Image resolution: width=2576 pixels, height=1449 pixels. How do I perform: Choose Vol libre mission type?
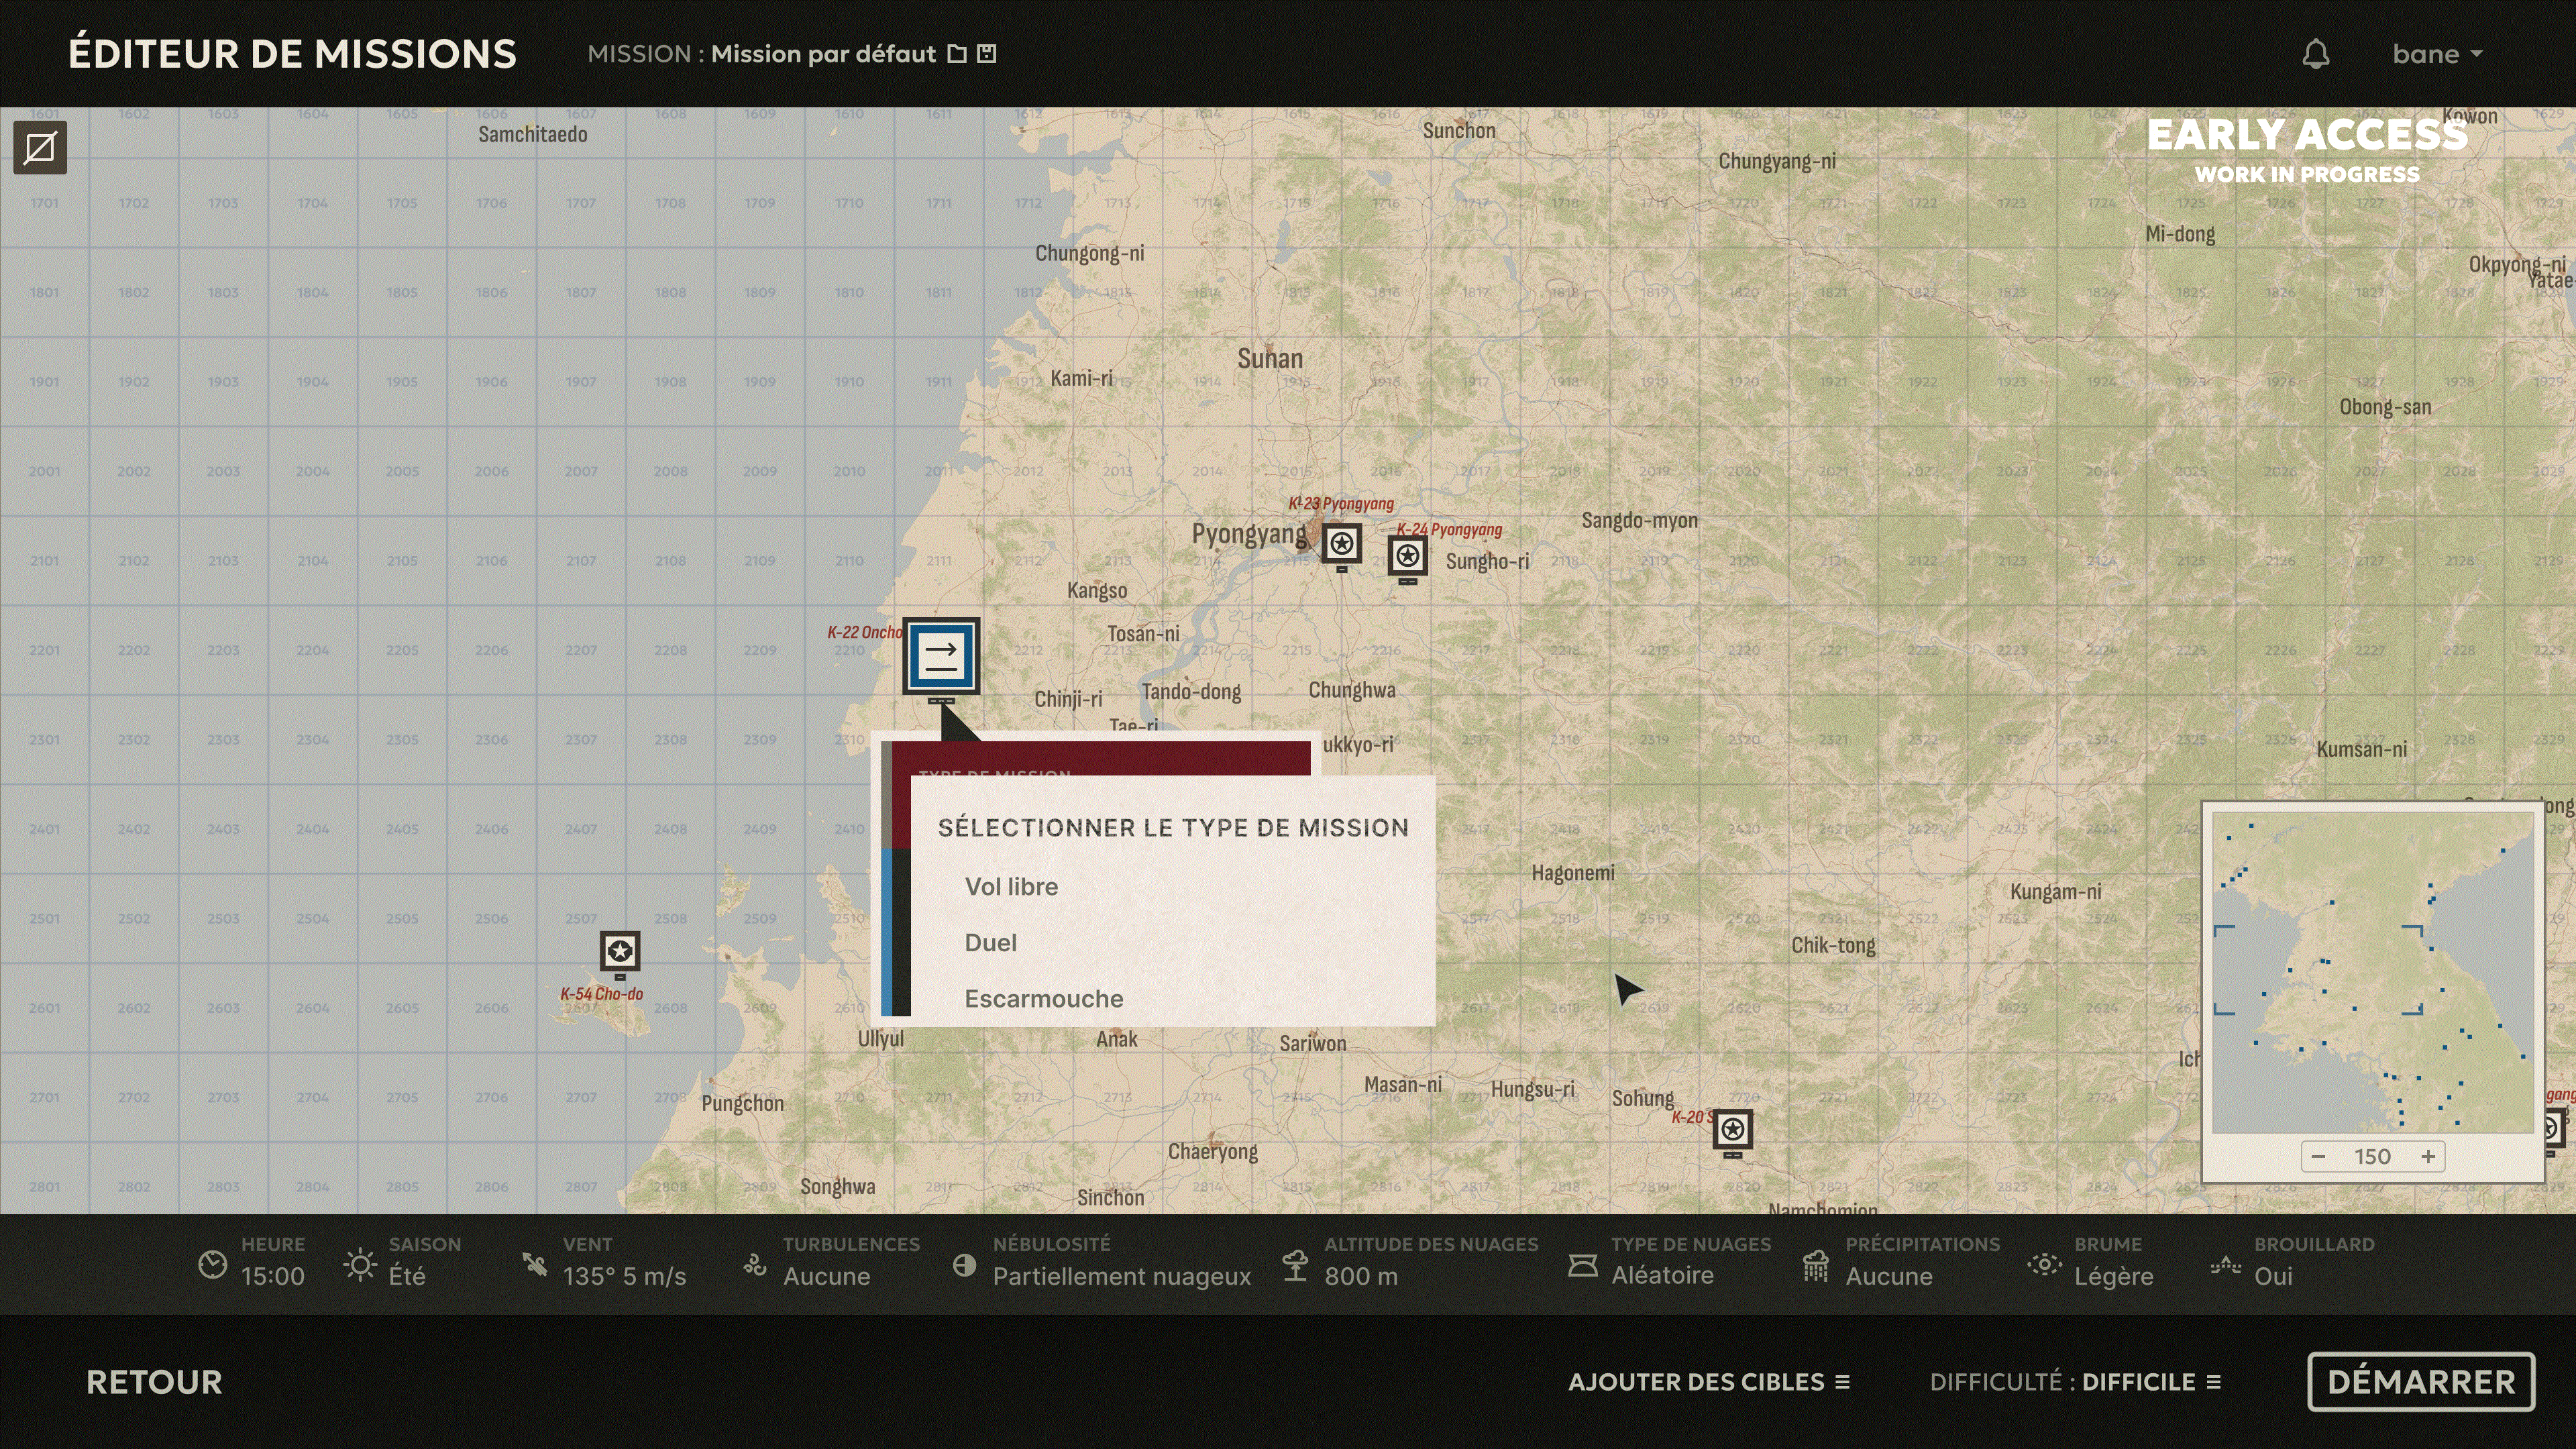pos(1011,887)
